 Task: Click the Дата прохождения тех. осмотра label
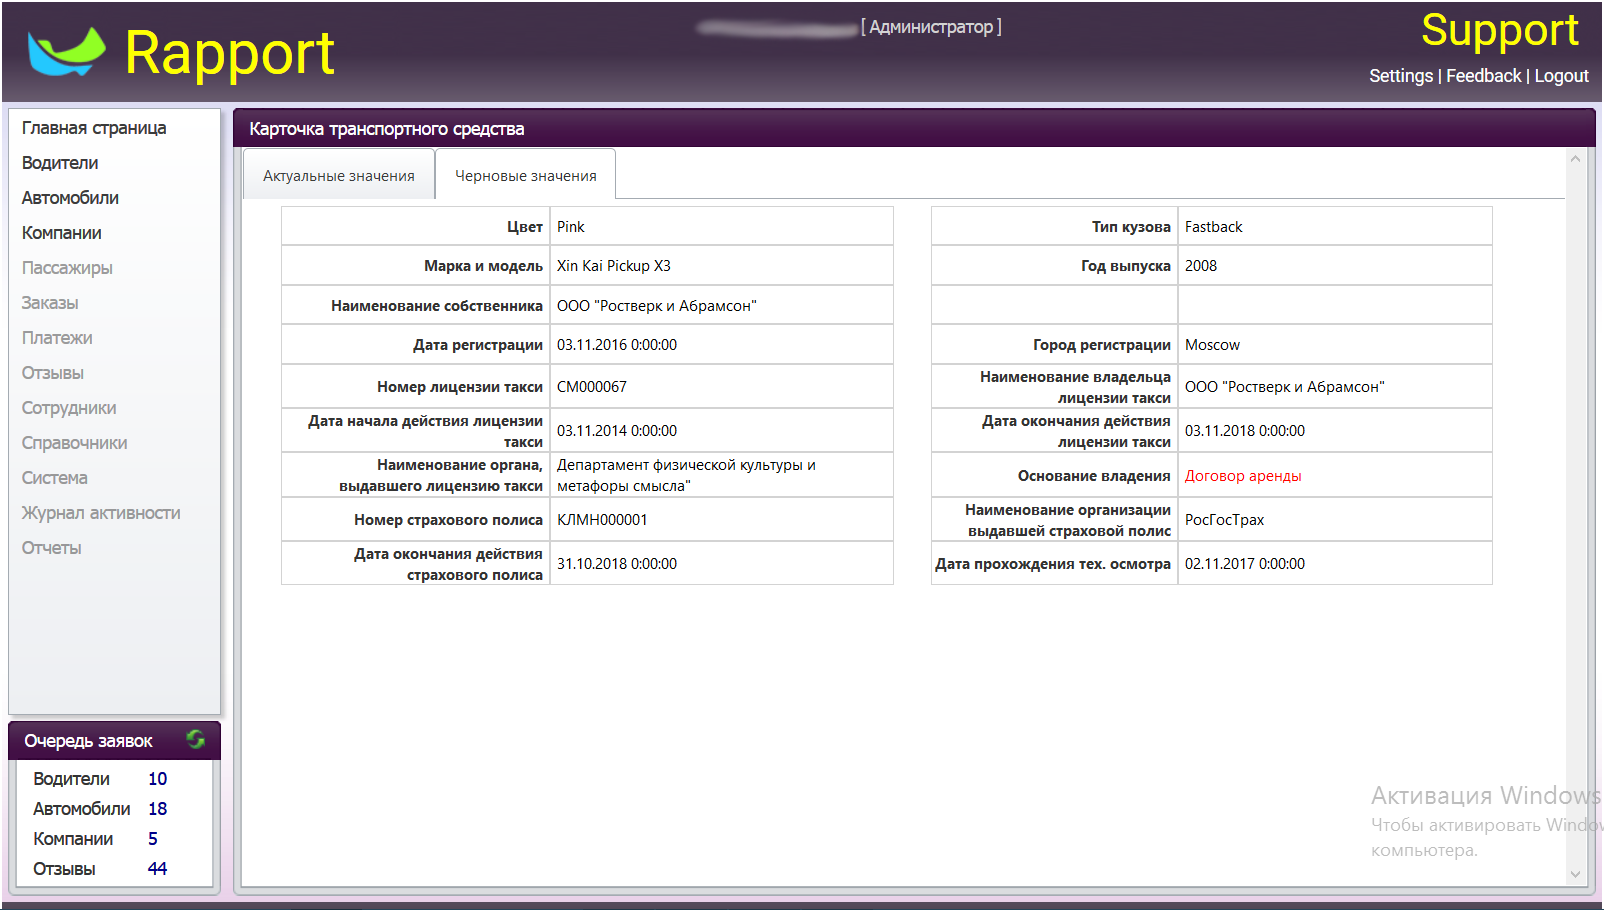[x=1053, y=564]
